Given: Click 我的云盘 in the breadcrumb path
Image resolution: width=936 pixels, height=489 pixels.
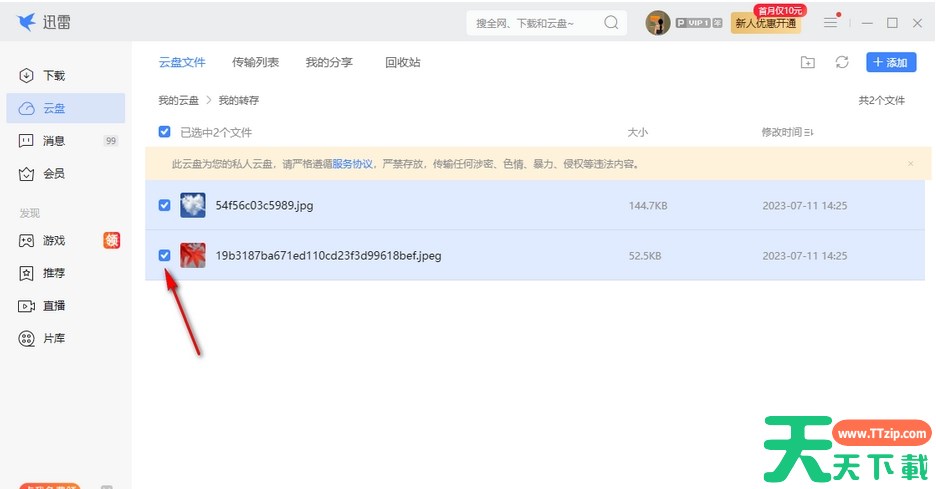Looking at the screenshot, I should (178, 101).
